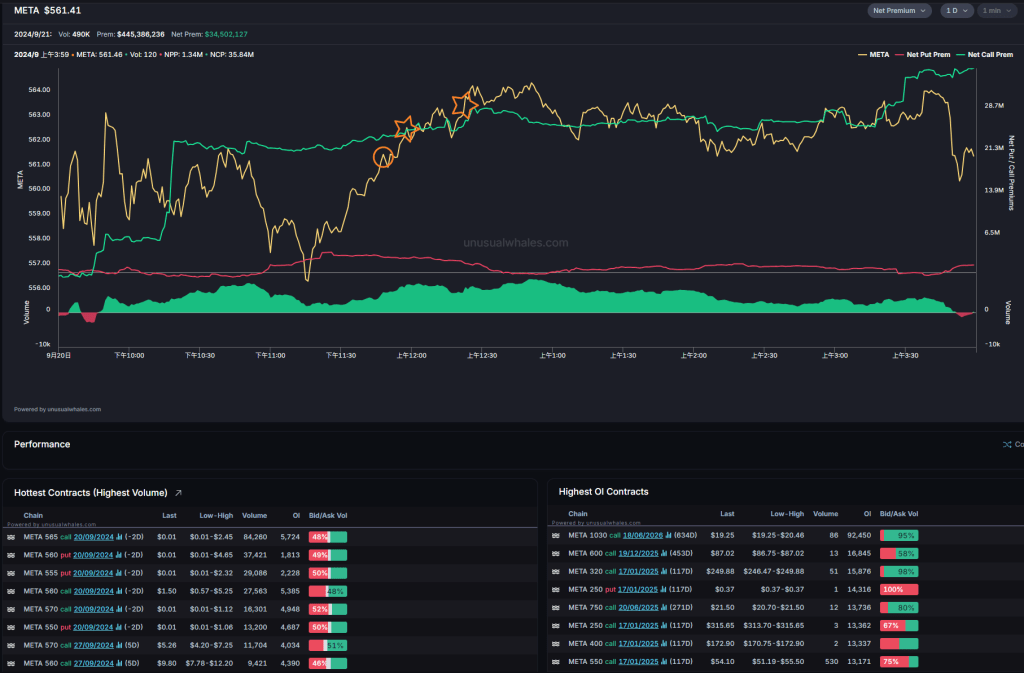Click chain icon beside META 550 put row
Viewport: 1024px width, 673px height.
pyautogui.click(x=13, y=627)
